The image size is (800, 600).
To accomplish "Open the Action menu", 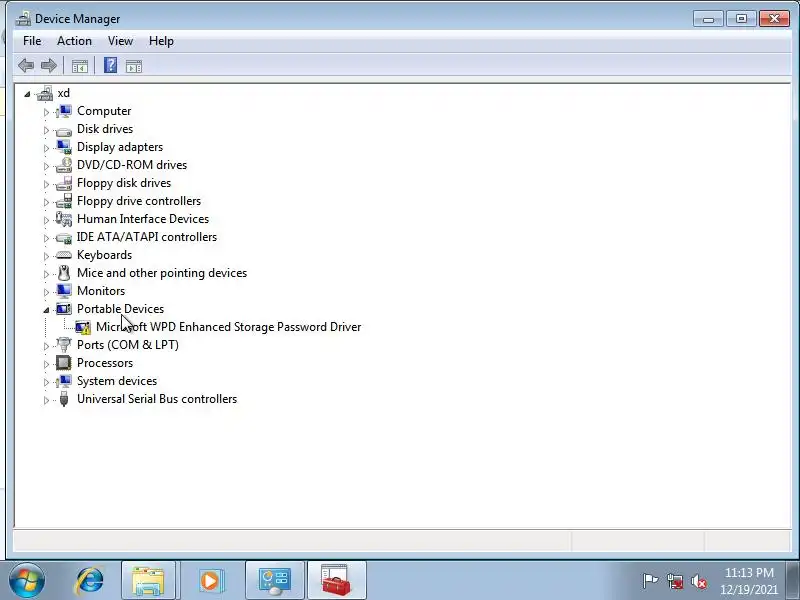I will pyautogui.click(x=74, y=41).
